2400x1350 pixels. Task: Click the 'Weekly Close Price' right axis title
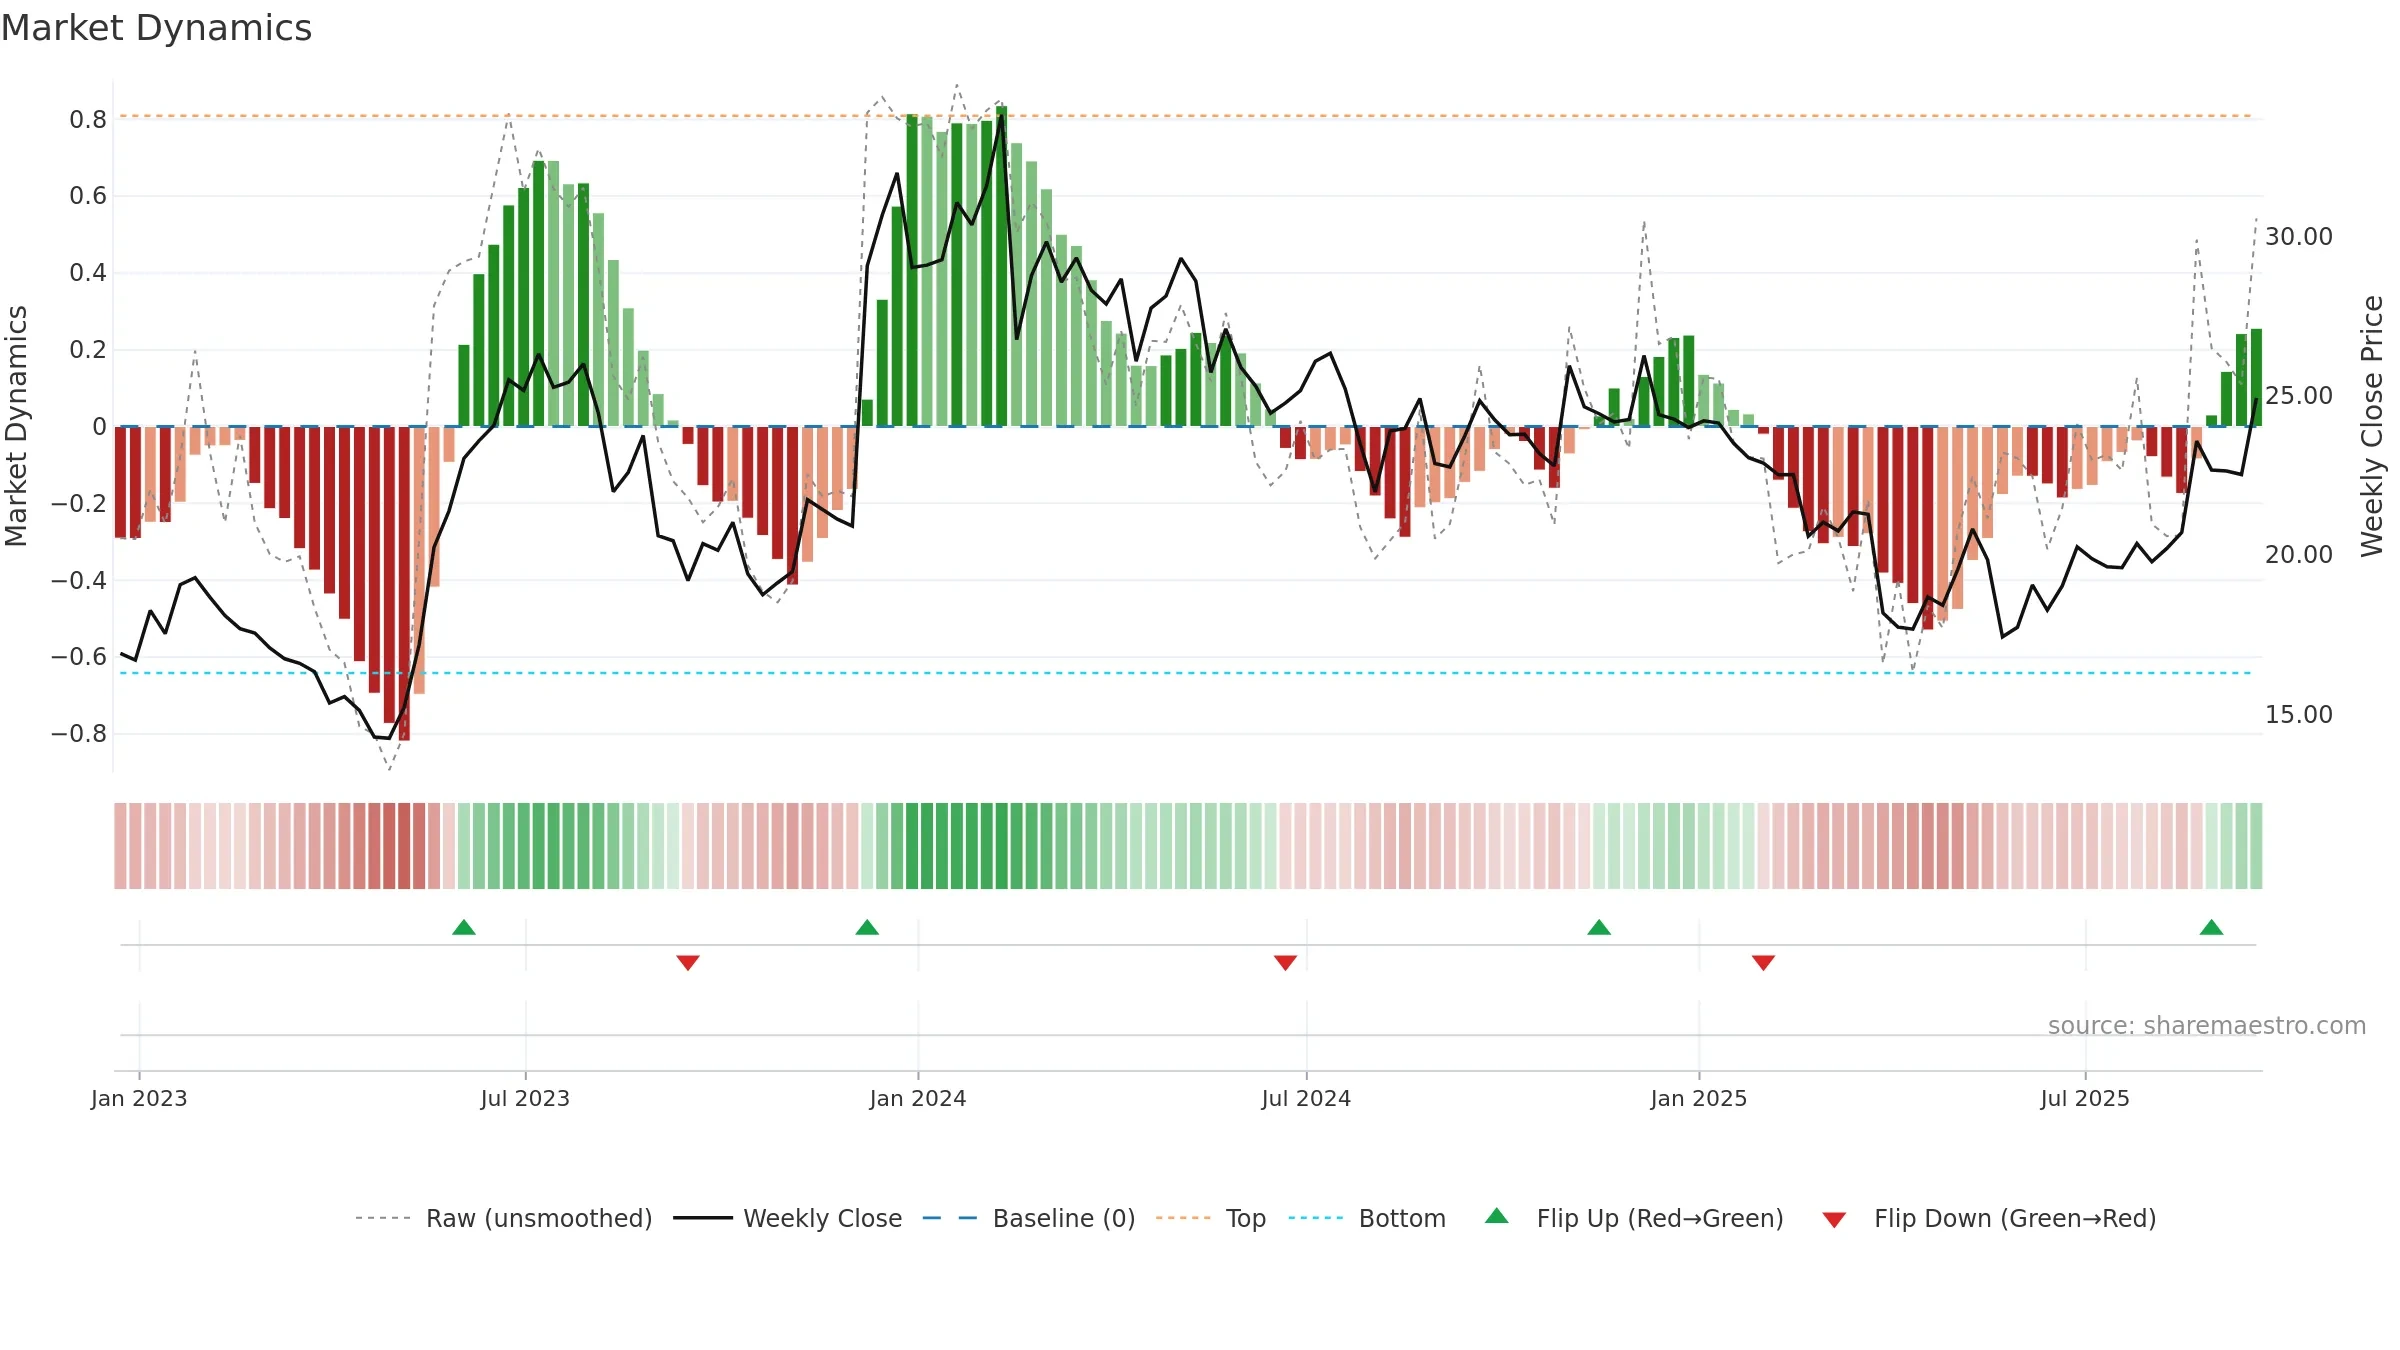pyautogui.click(x=2372, y=426)
